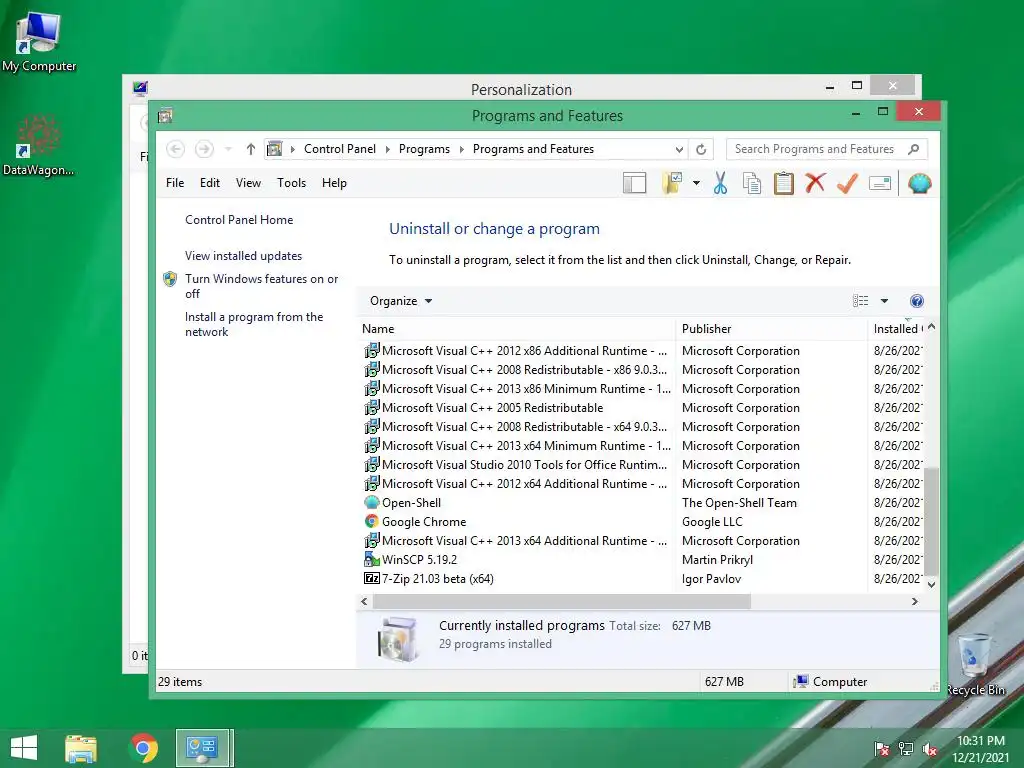Screen dimensions: 1024x768
Task: Select the My Computer desktop icon
Action: coord(39,42)
